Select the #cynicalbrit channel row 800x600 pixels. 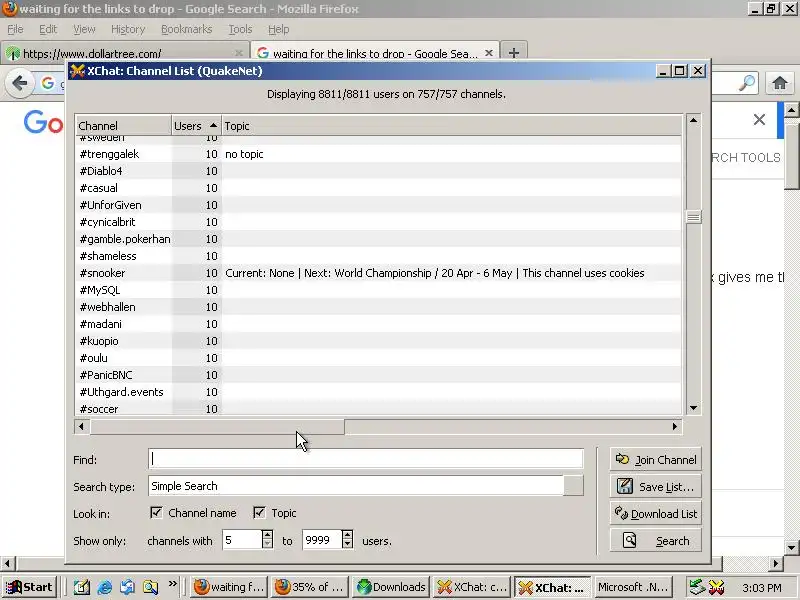click(x=378, y=222)
